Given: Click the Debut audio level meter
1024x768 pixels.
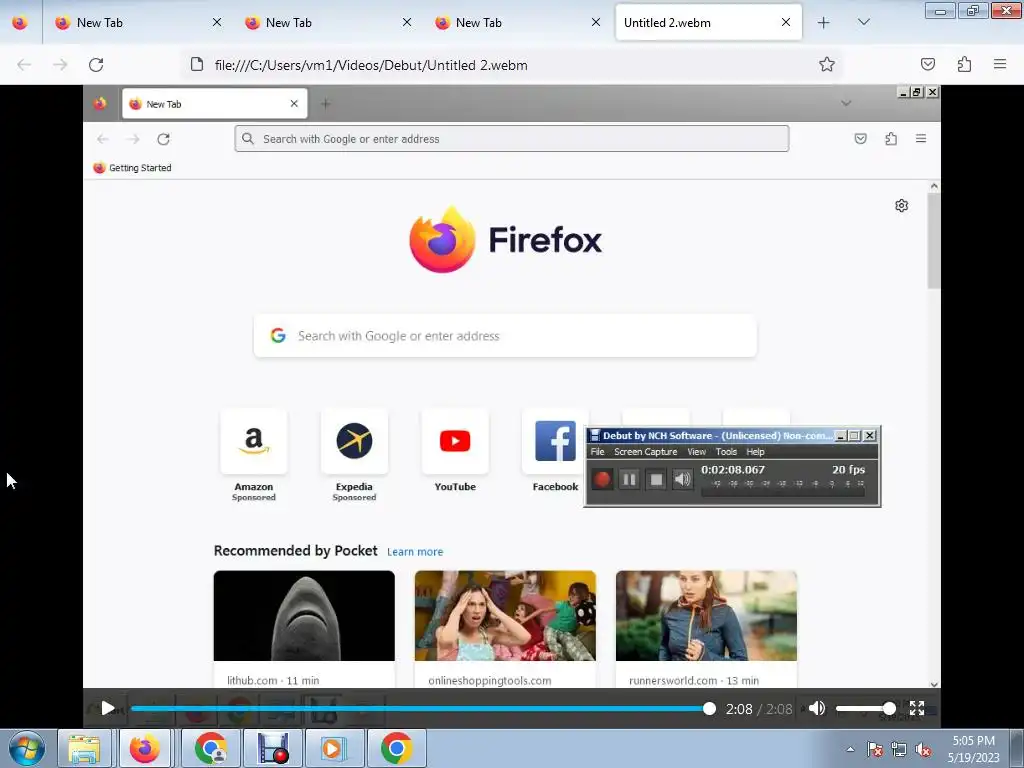Looking at the screenshot, I should tap(784, 488).
